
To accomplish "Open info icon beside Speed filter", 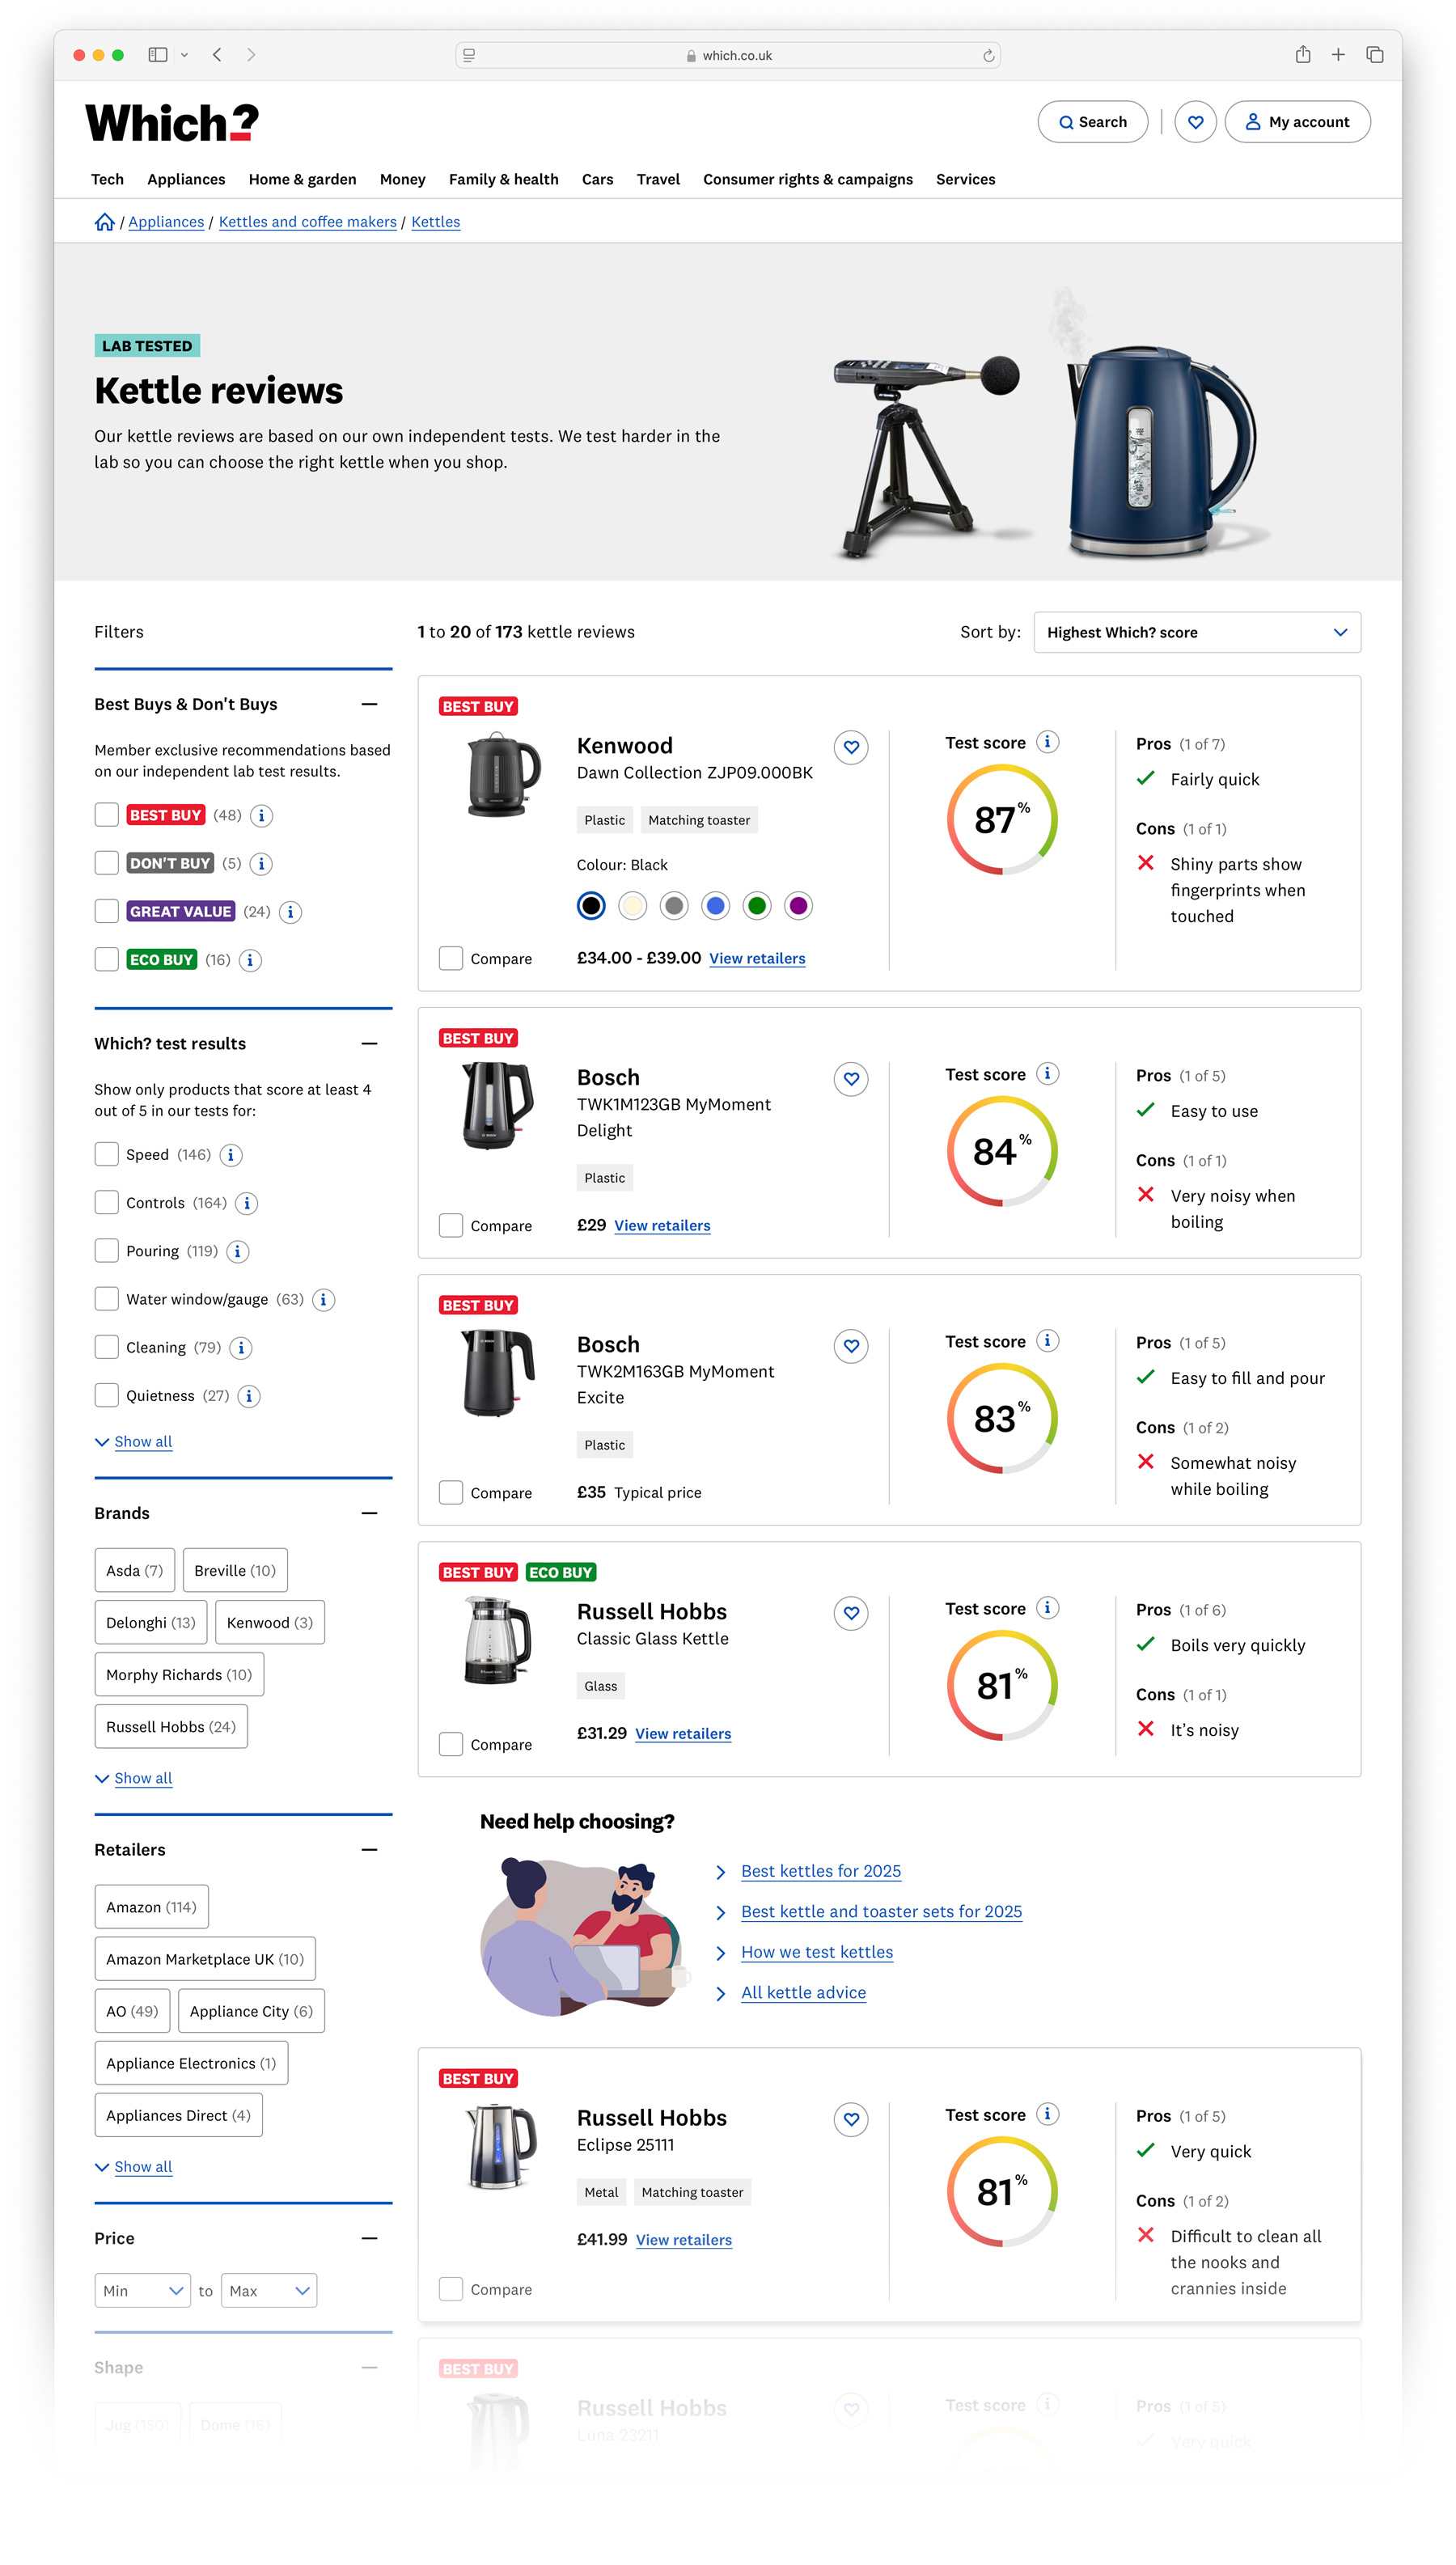I will tap(231, 1155).
